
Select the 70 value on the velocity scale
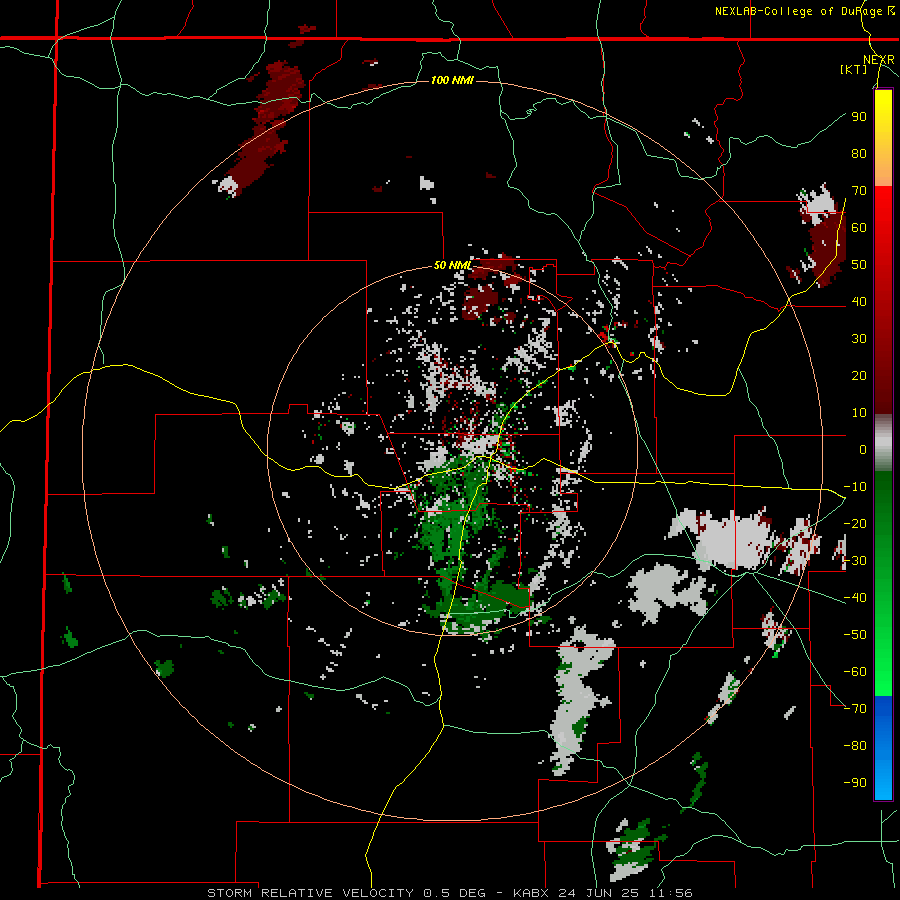coord(859,191)
